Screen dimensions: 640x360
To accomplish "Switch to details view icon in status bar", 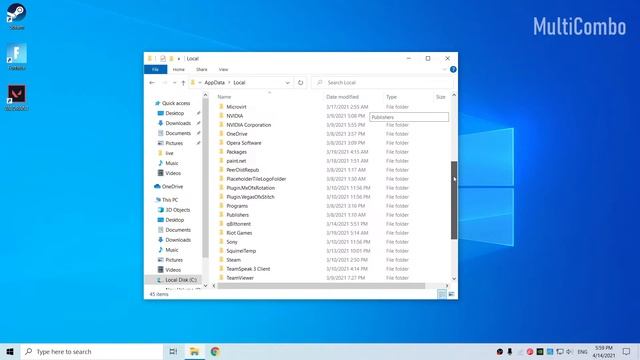I will tap(442, 294).
